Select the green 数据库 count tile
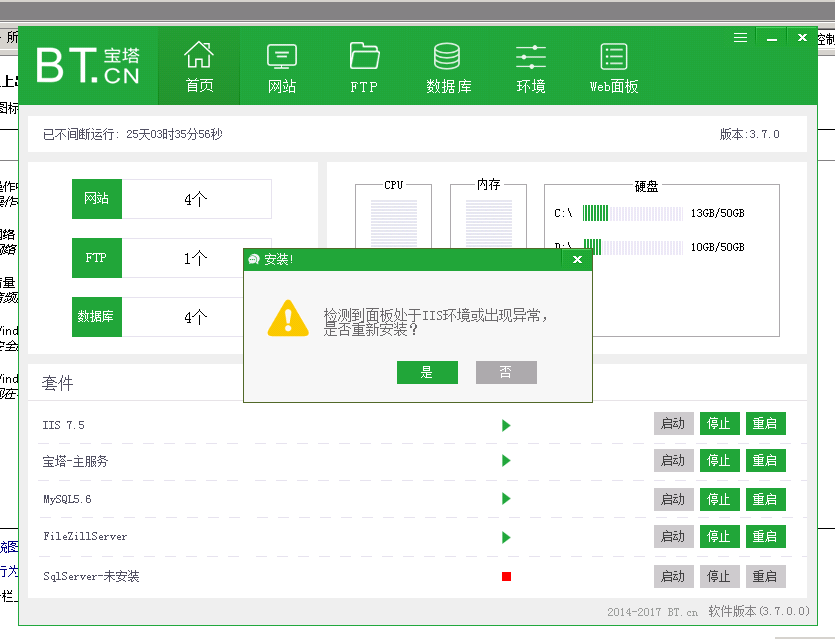The image size is (835, 639). click(97, 317)
